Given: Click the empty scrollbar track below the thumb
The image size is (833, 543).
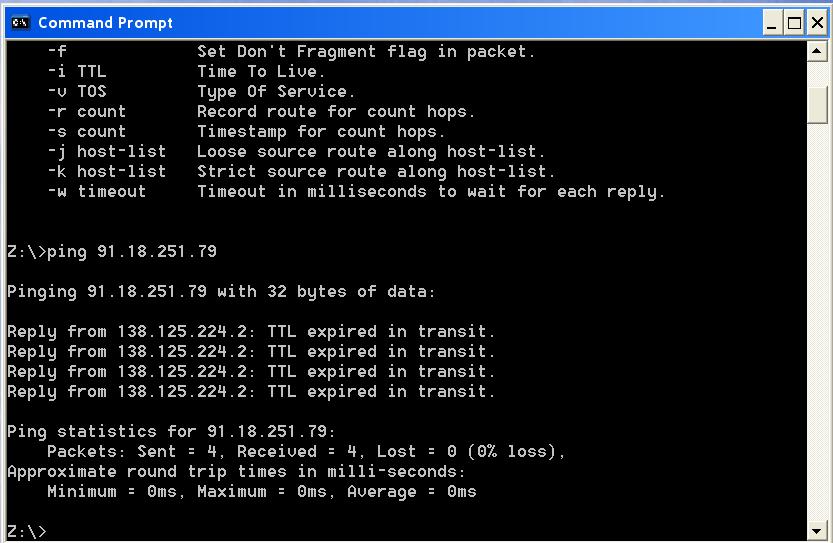Looking at the screenshot, I should (817, 321).
